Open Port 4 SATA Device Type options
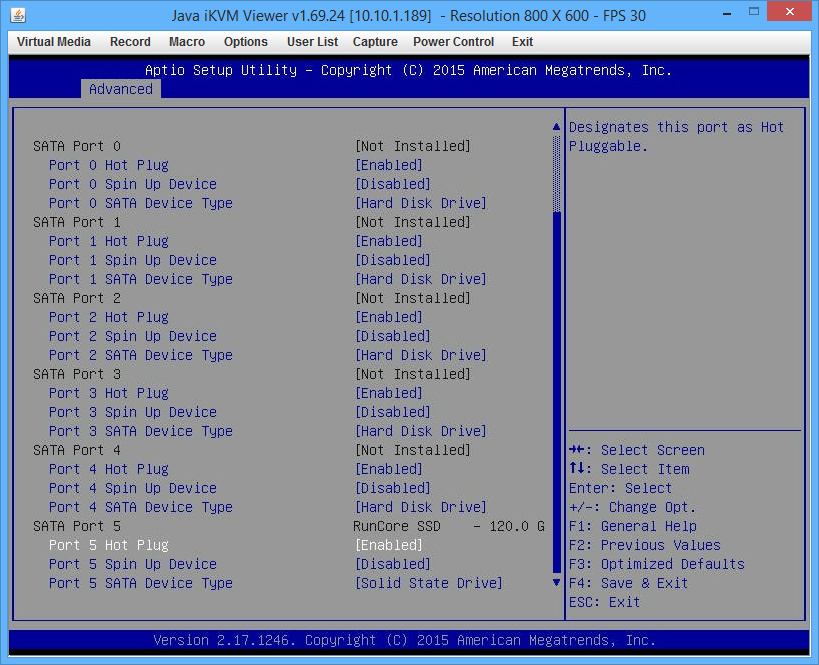The width and height of the screenshot is (819, 665). pos(420,507)
